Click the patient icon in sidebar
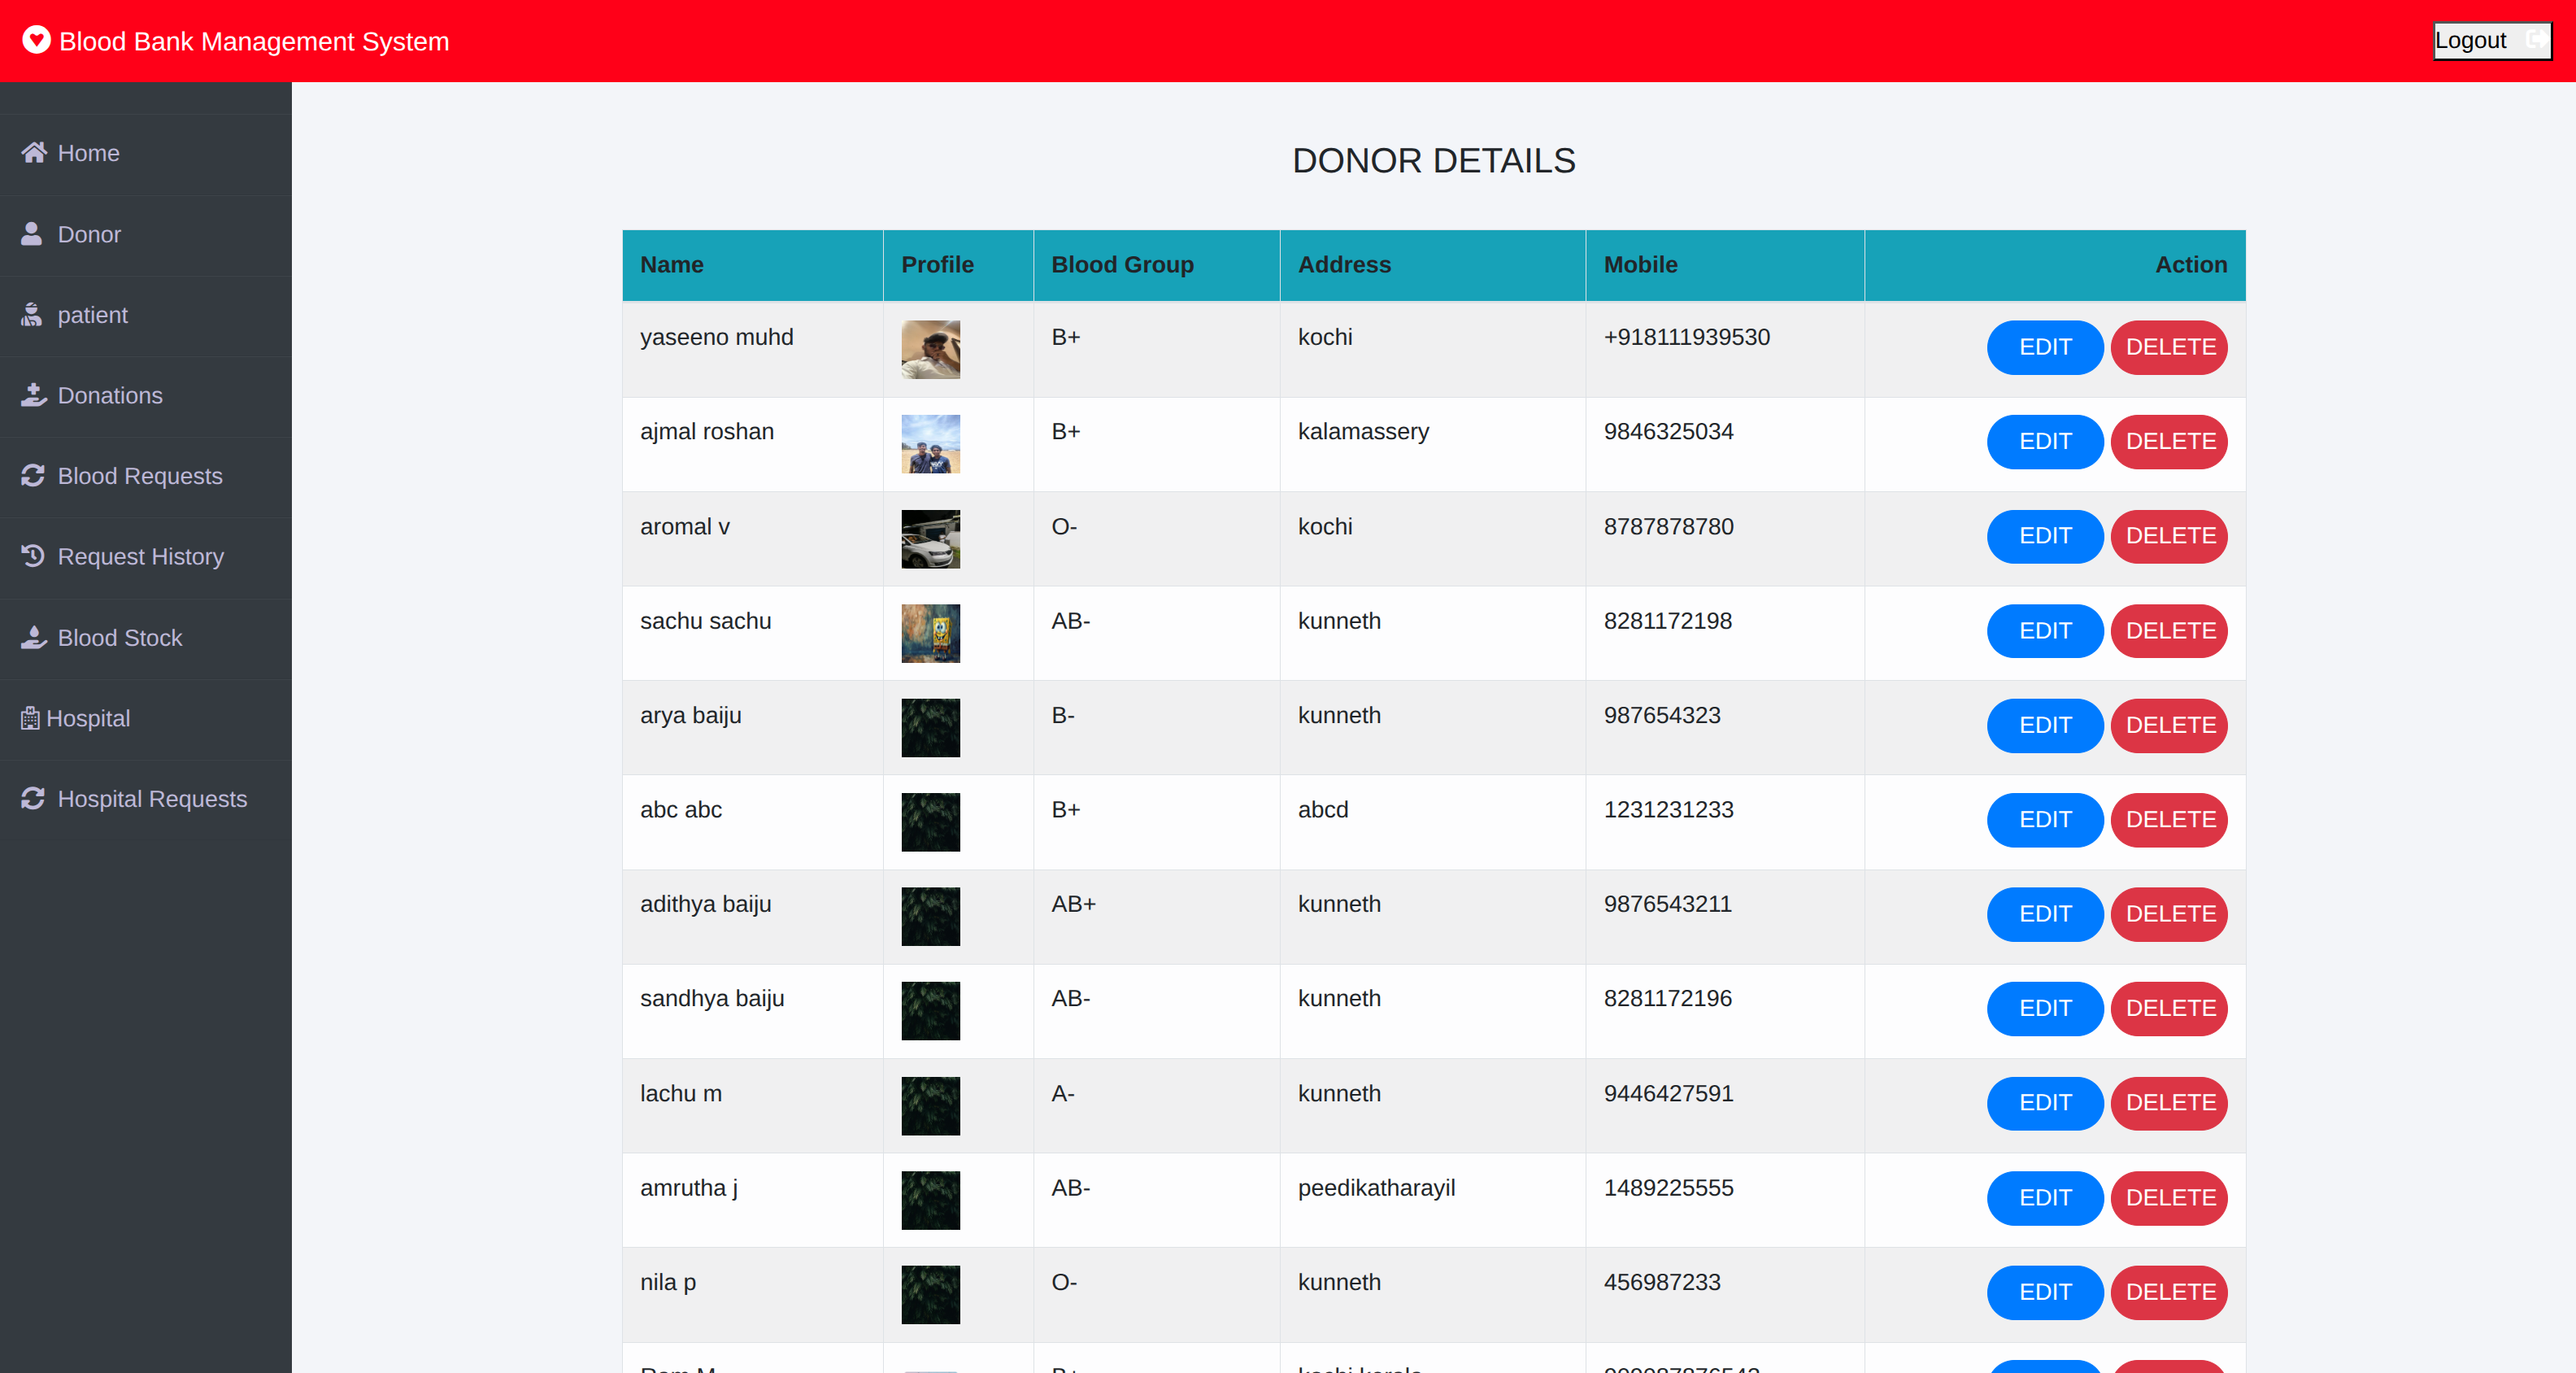Image resolution: width=2576 pixels, height=1373 pixels. [x=32, y=314]
